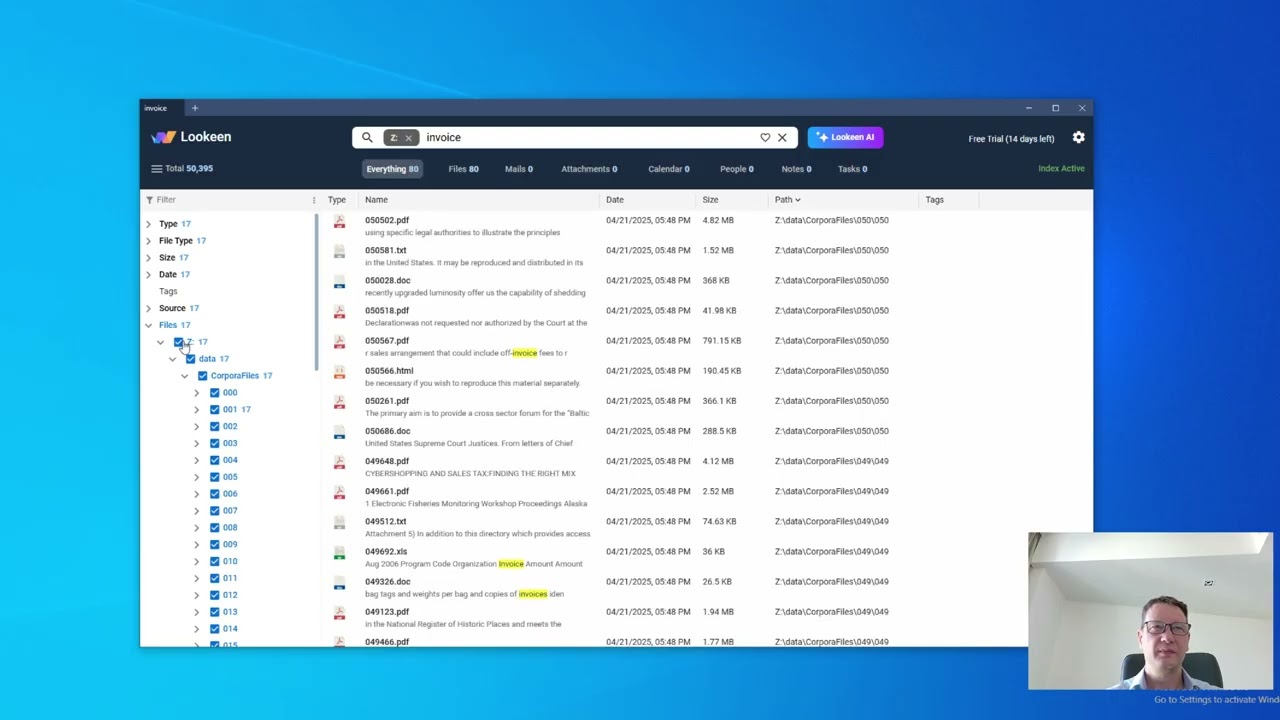Click Word icon of 050028.doc

(339, 282)
